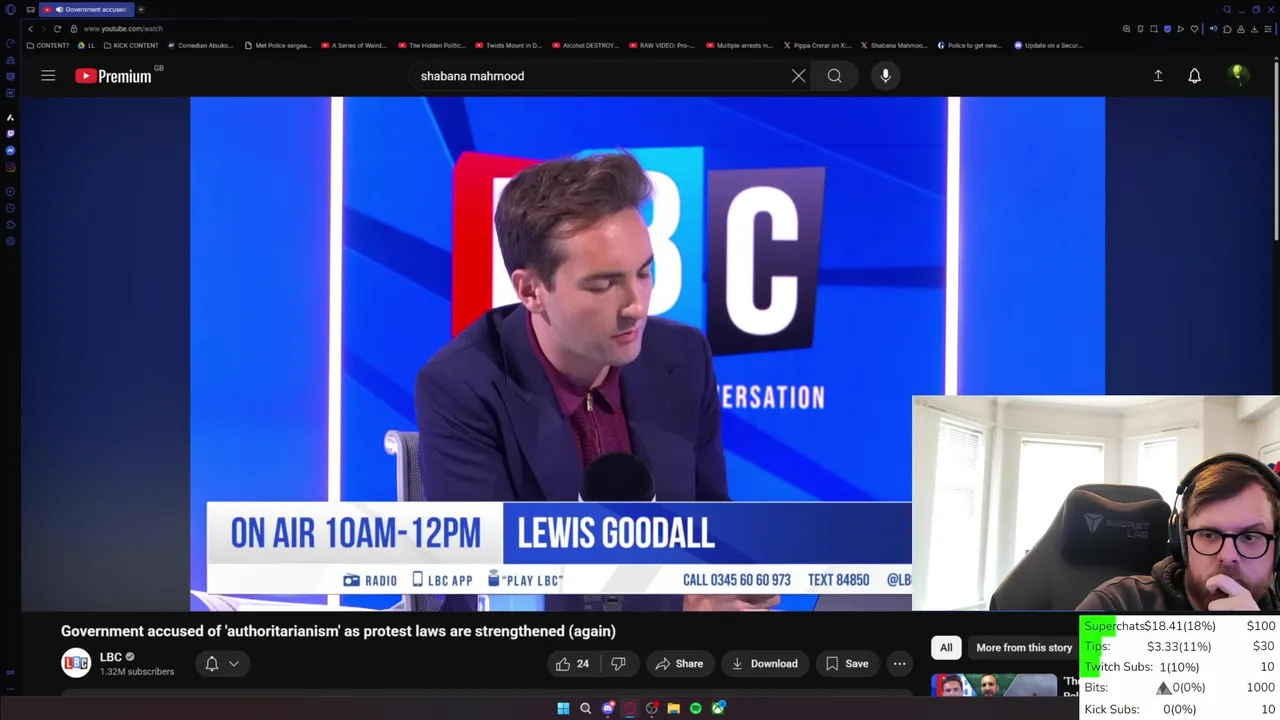
Task: Open 'Alcohol DESTROY...' bookmark
Action: 586,45
